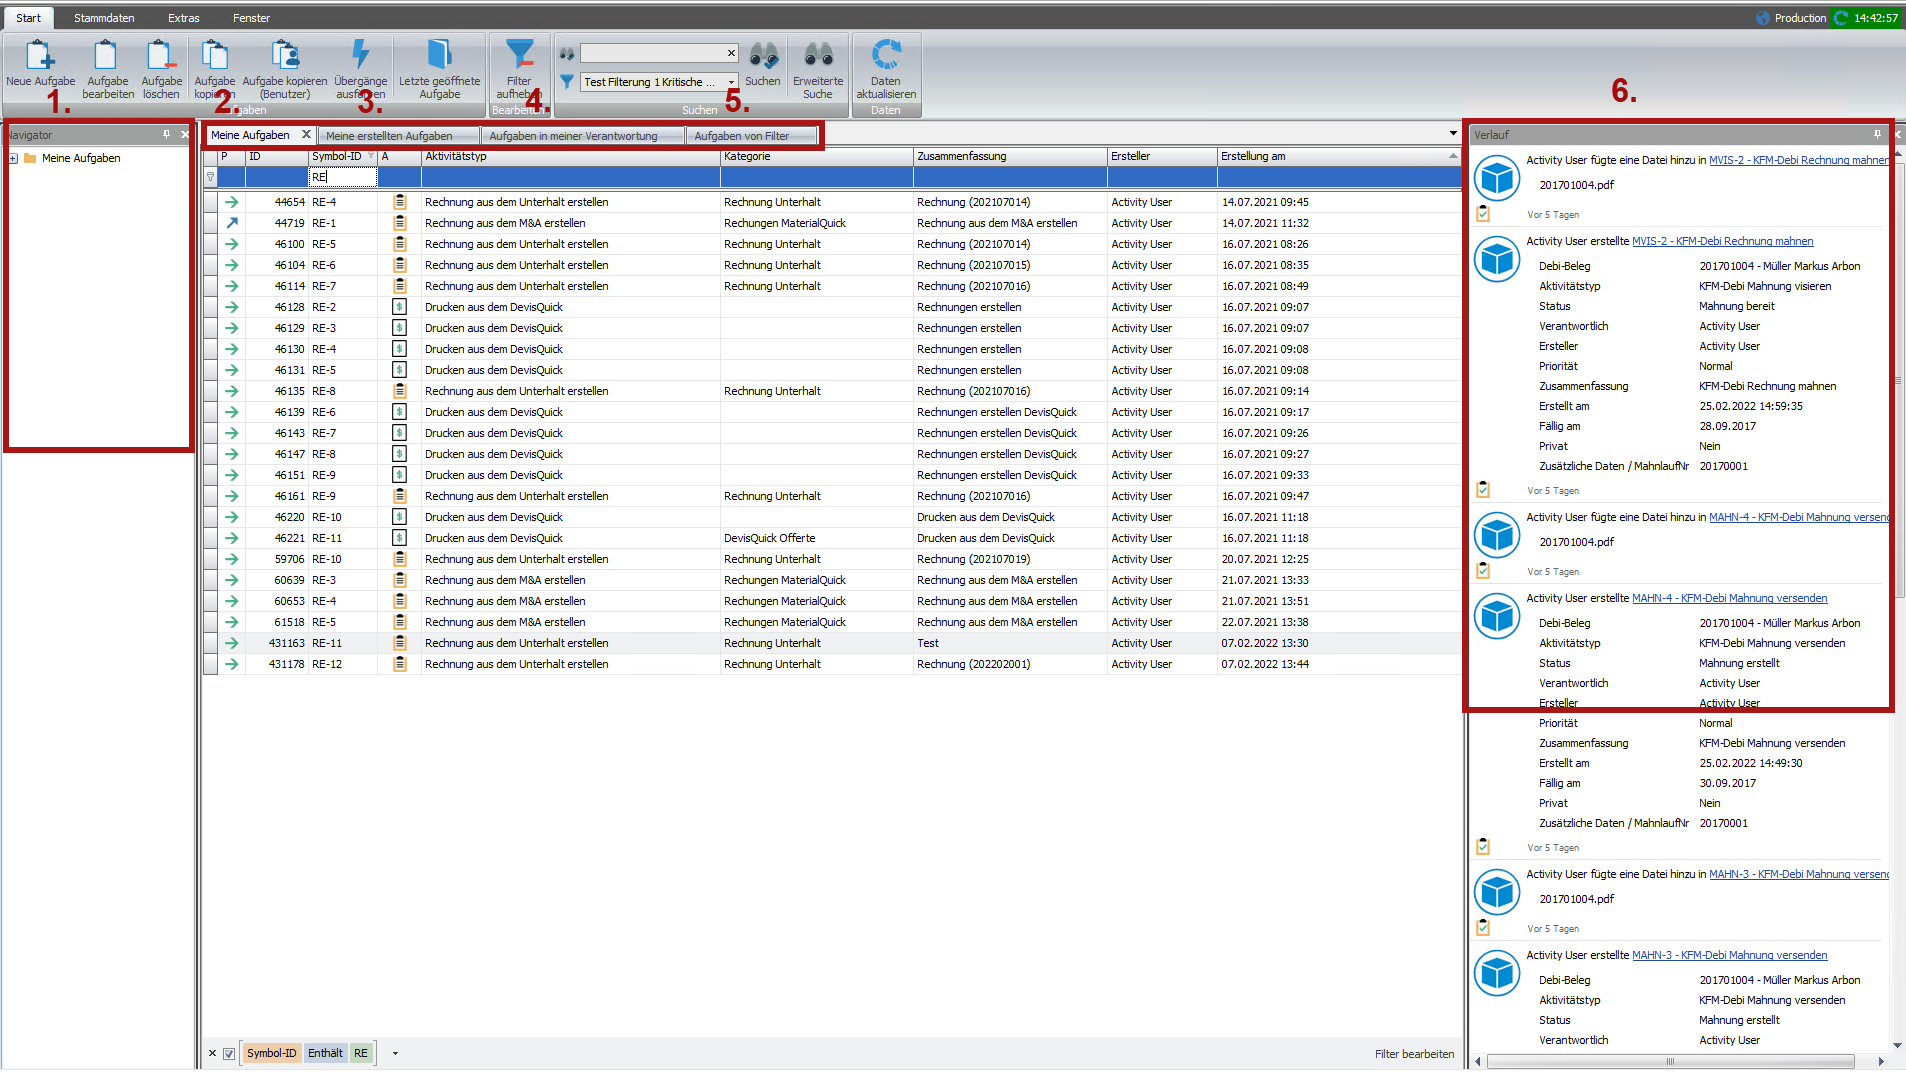Image resolution: width=1906 pixels, height=1072 pixels.
Task: Select Meine Aufgaben in Navigator
Action: pyautogui.click(x=81, y=158)
